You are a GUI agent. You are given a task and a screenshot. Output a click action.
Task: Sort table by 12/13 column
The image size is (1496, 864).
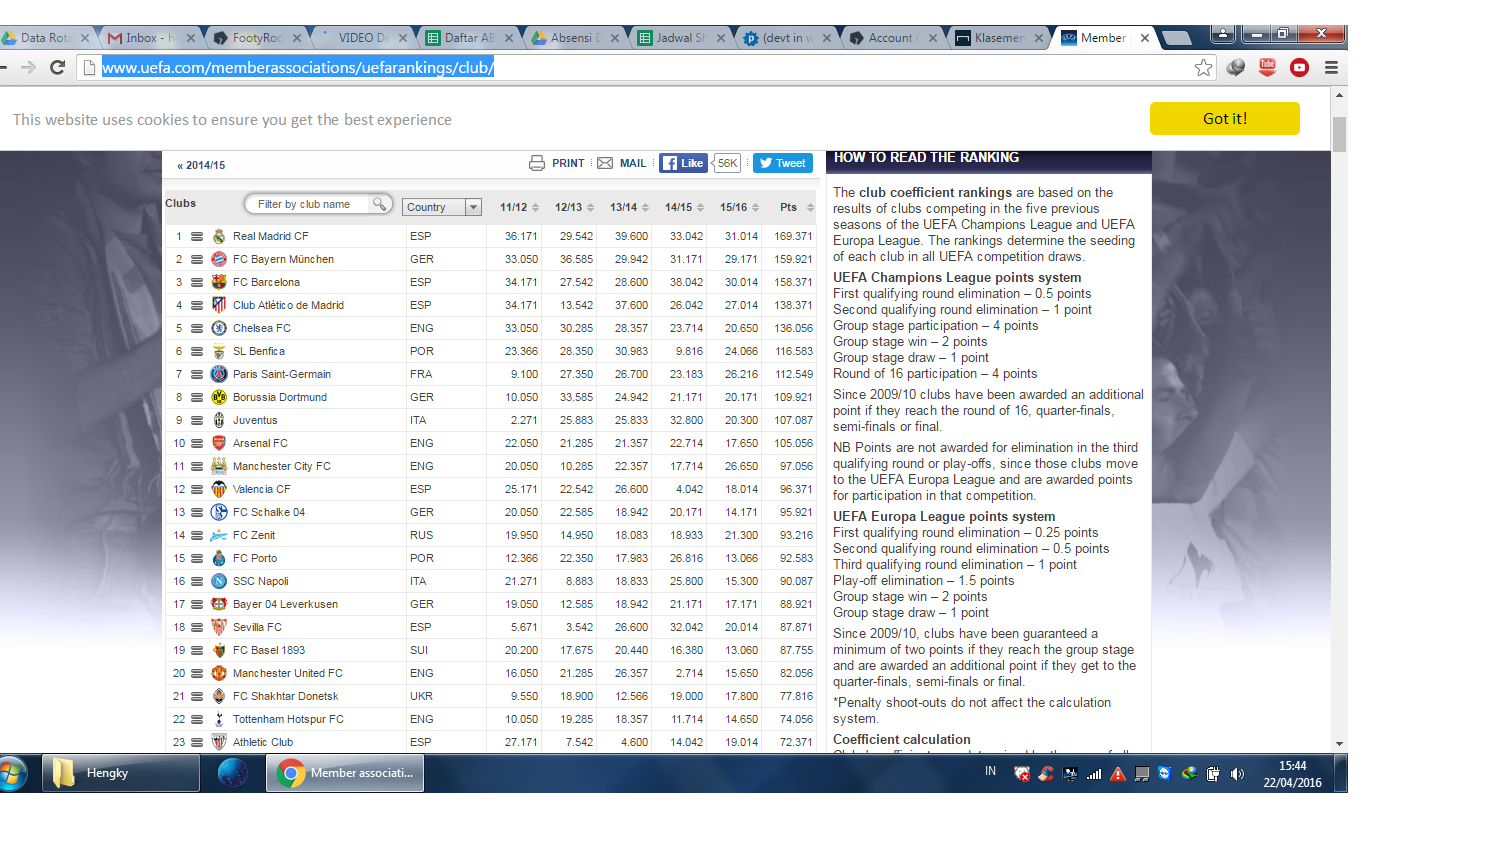pos(574,207)
